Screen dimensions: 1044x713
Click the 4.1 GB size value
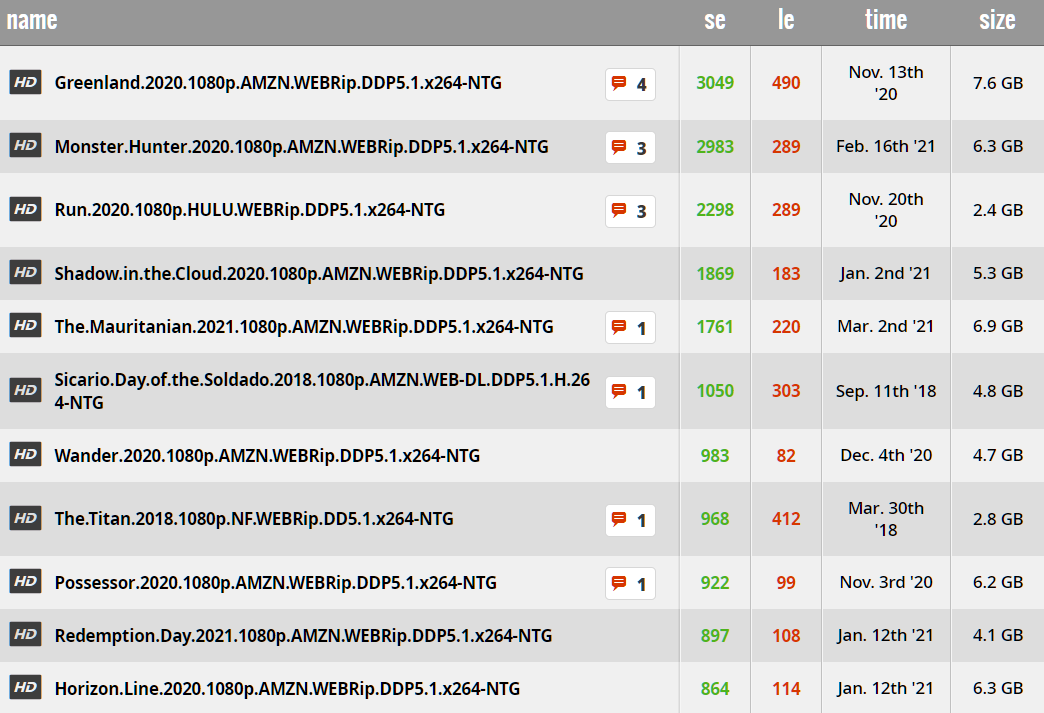[x=997, y=635]
